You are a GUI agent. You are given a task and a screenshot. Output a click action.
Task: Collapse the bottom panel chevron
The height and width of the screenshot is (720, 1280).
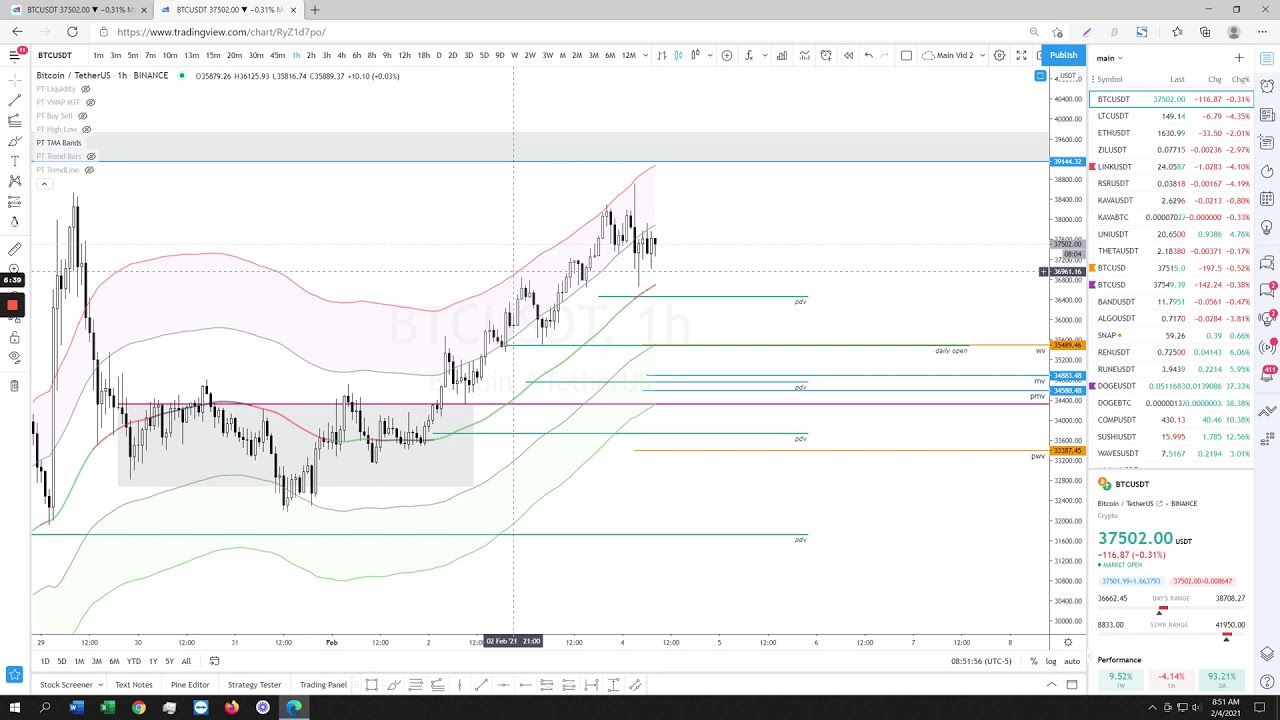1051,685
